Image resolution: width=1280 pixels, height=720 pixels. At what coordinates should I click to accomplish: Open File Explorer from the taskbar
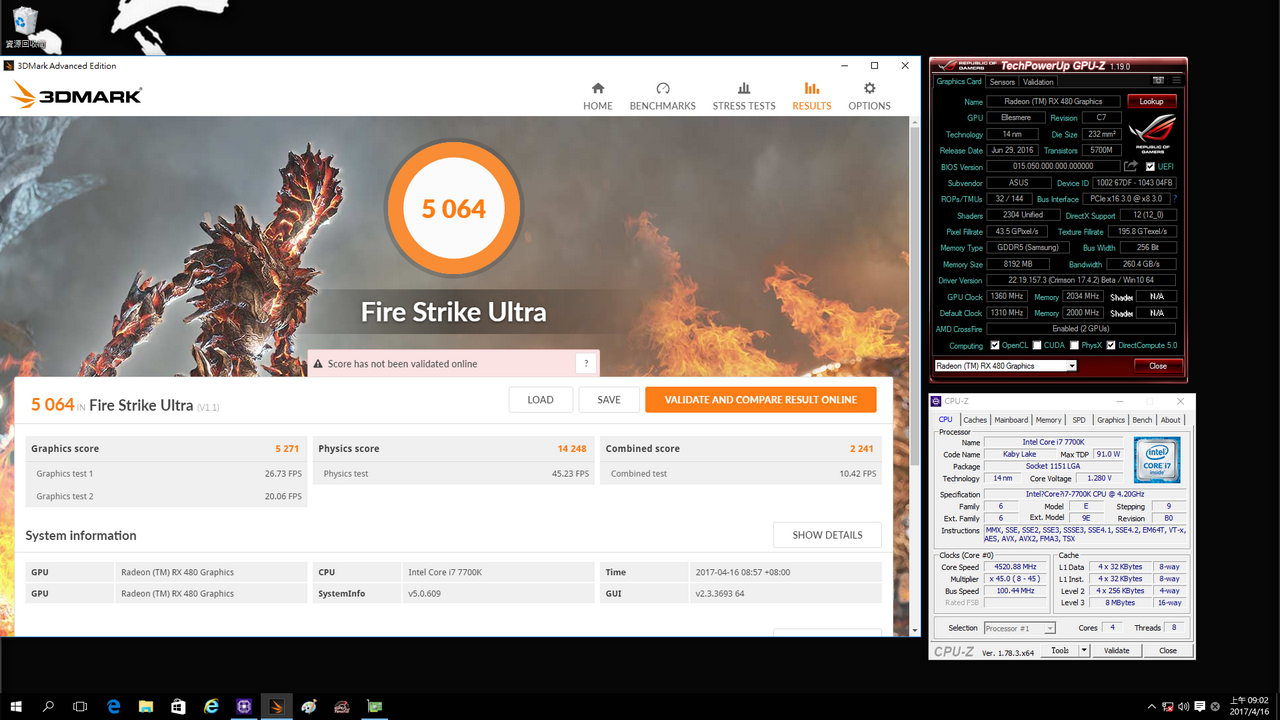[x=146, y=706]
